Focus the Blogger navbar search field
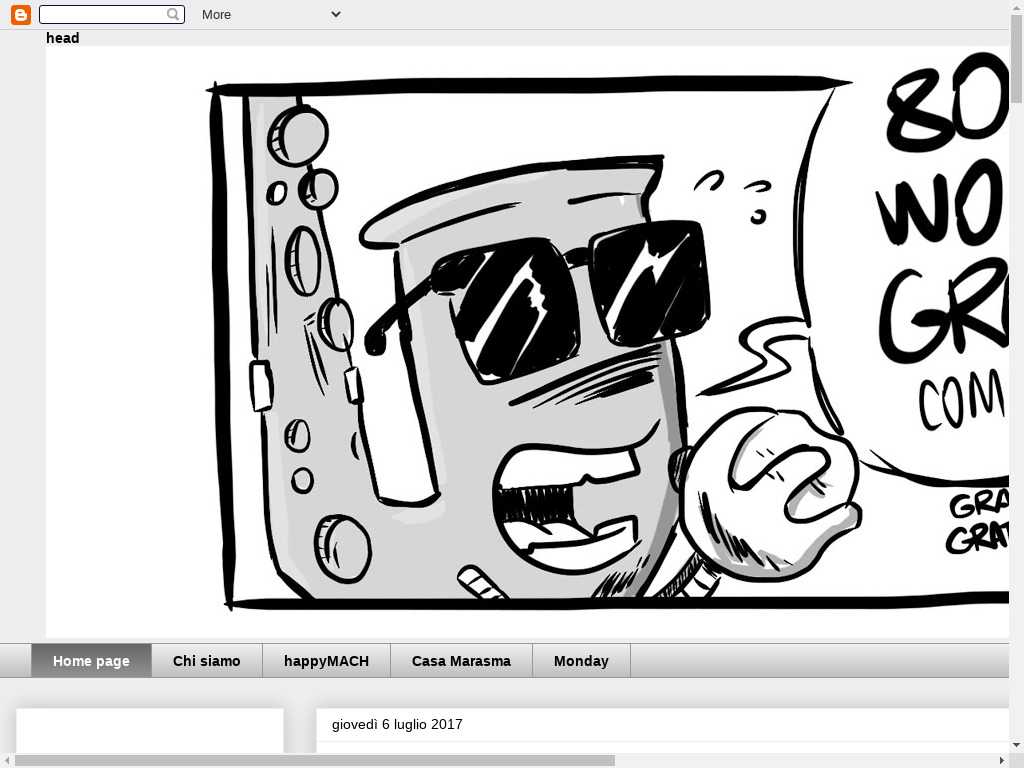1024x768 pixels. [x=102, y=14]
